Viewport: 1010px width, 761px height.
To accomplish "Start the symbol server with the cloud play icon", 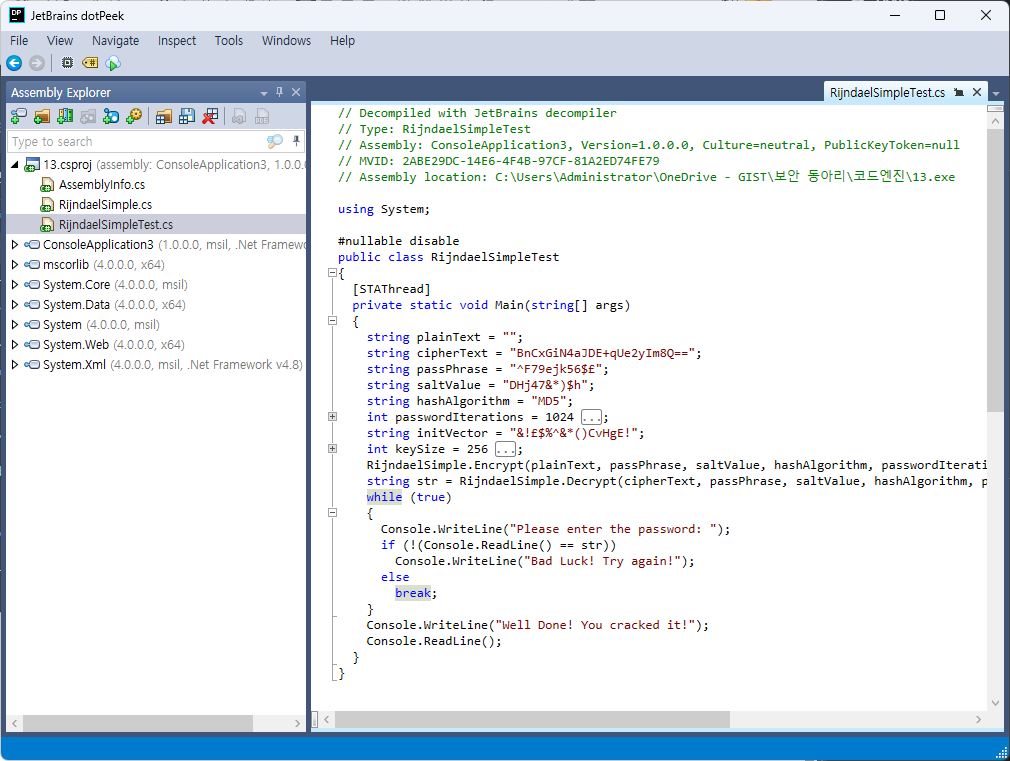I will 113,63.
